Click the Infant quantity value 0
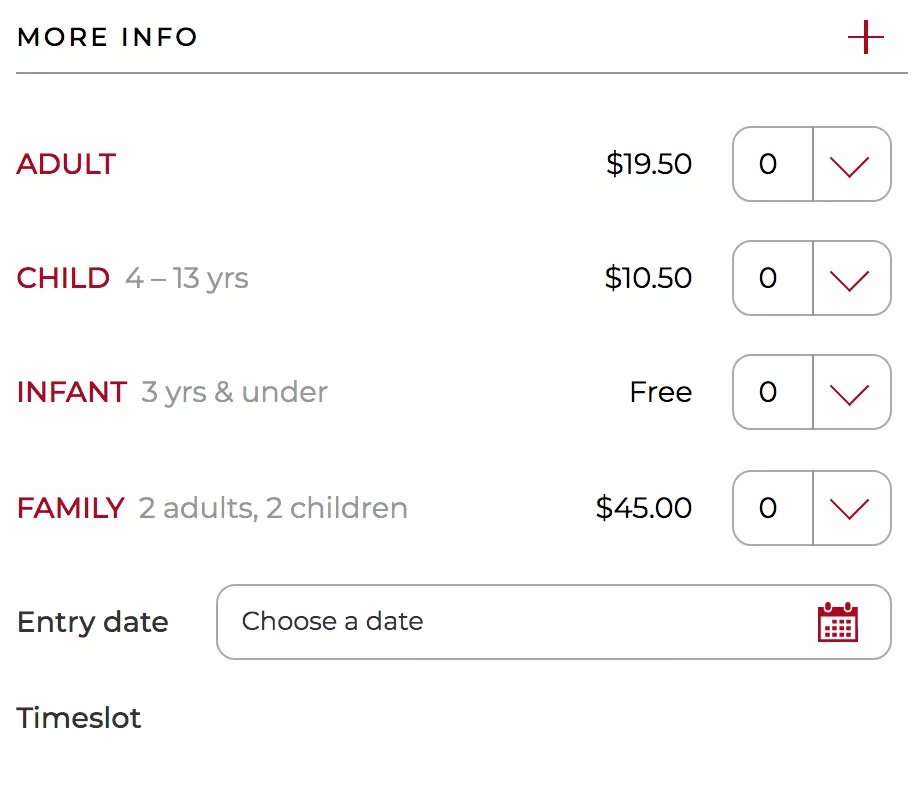The image size is (912, 790). click(x=768, y=392)
